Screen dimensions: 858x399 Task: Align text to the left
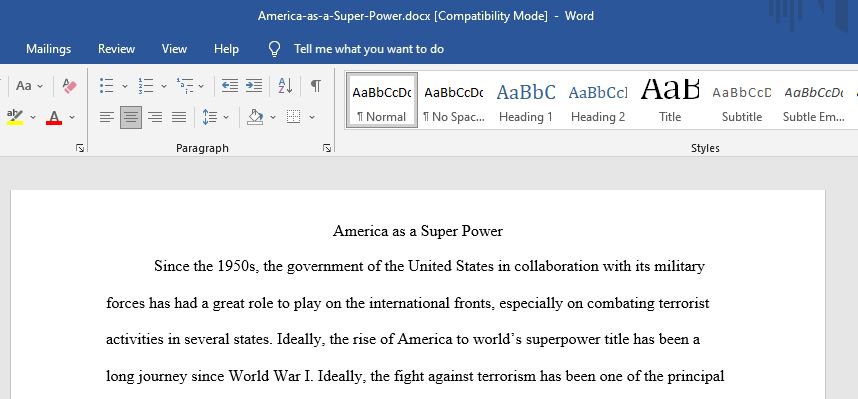(107, 117)
